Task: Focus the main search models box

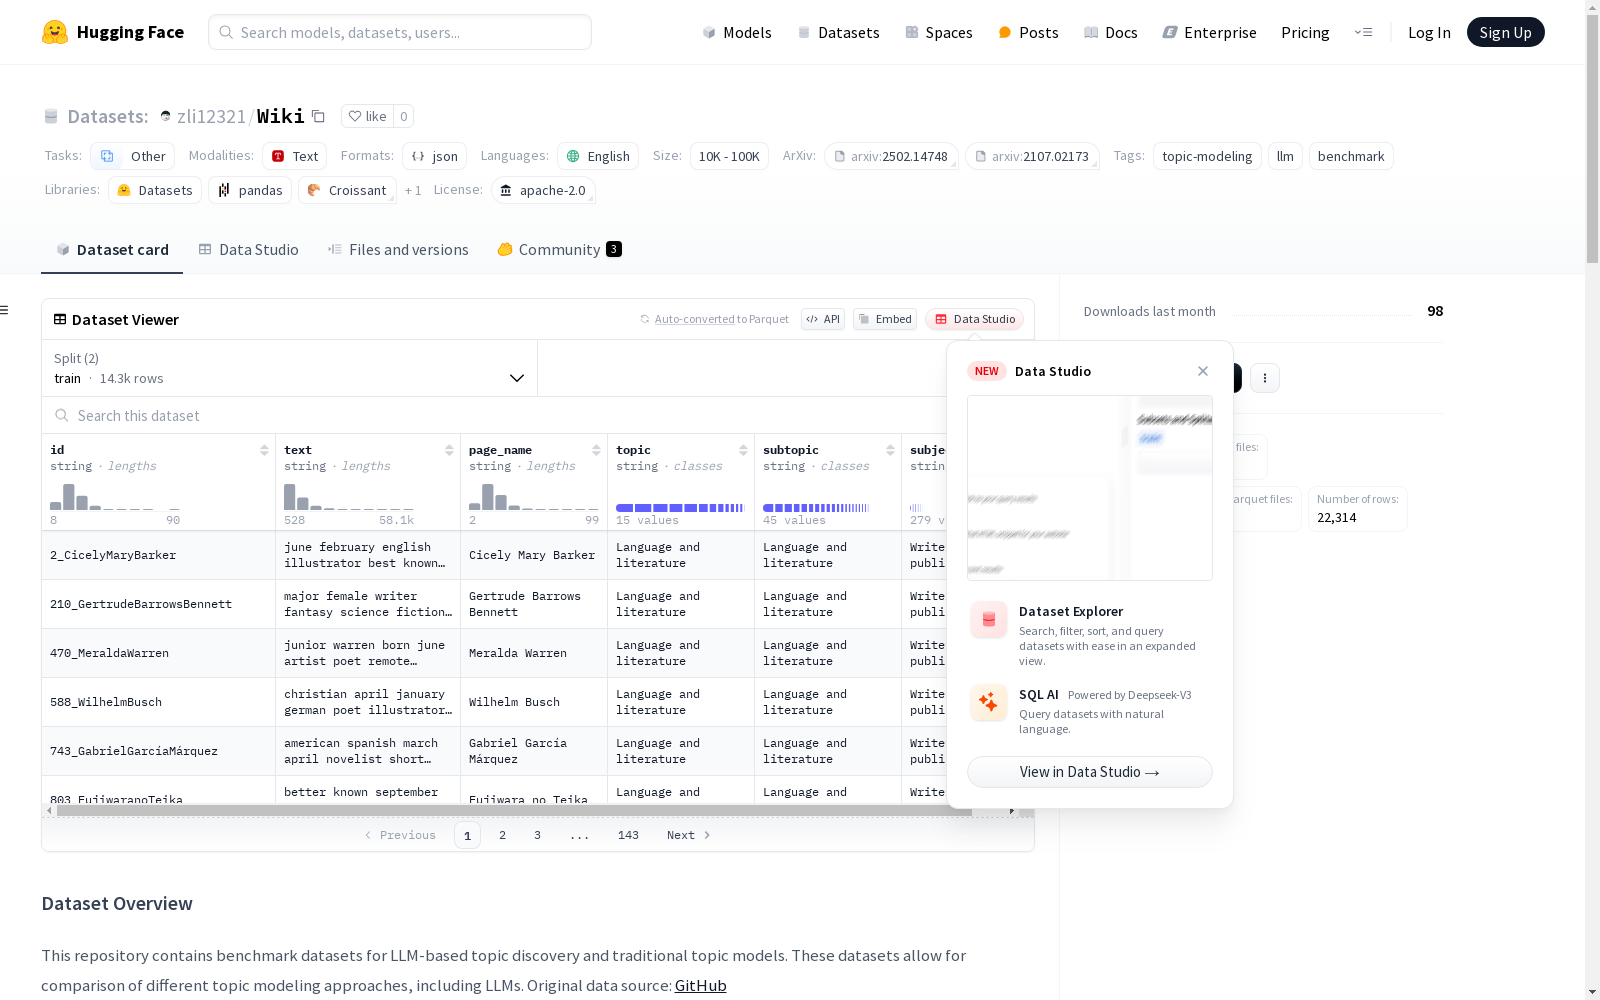Action: 400,32
